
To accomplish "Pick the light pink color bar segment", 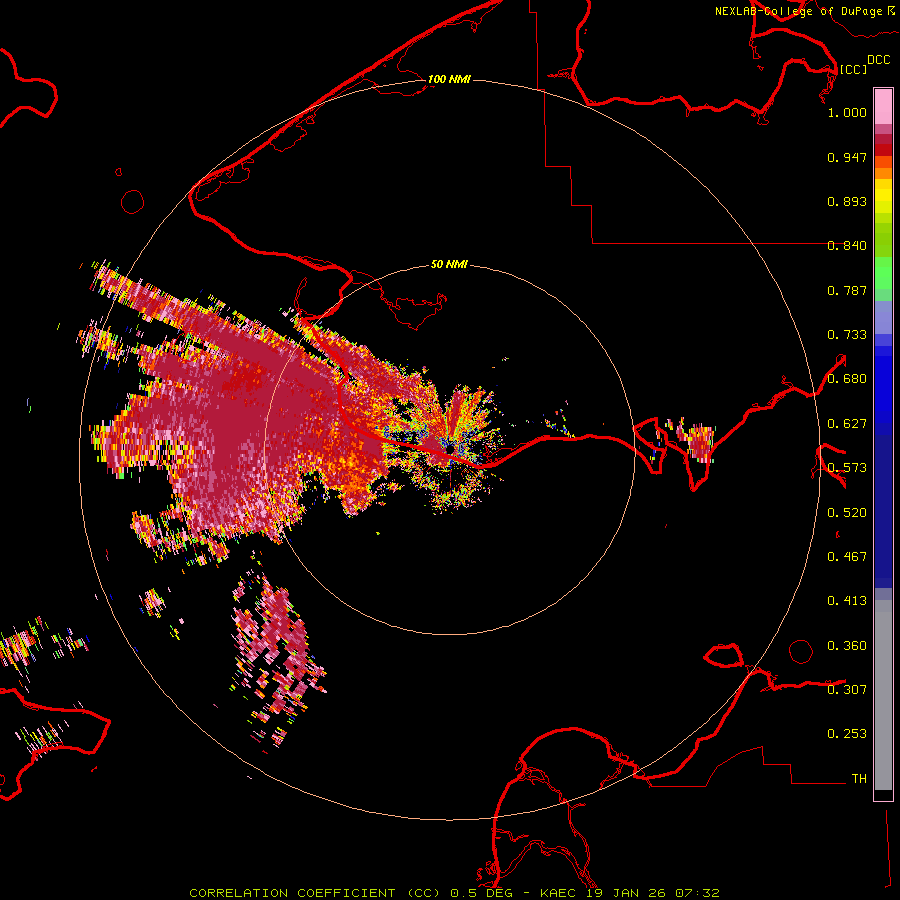I will tap(883, 107).
